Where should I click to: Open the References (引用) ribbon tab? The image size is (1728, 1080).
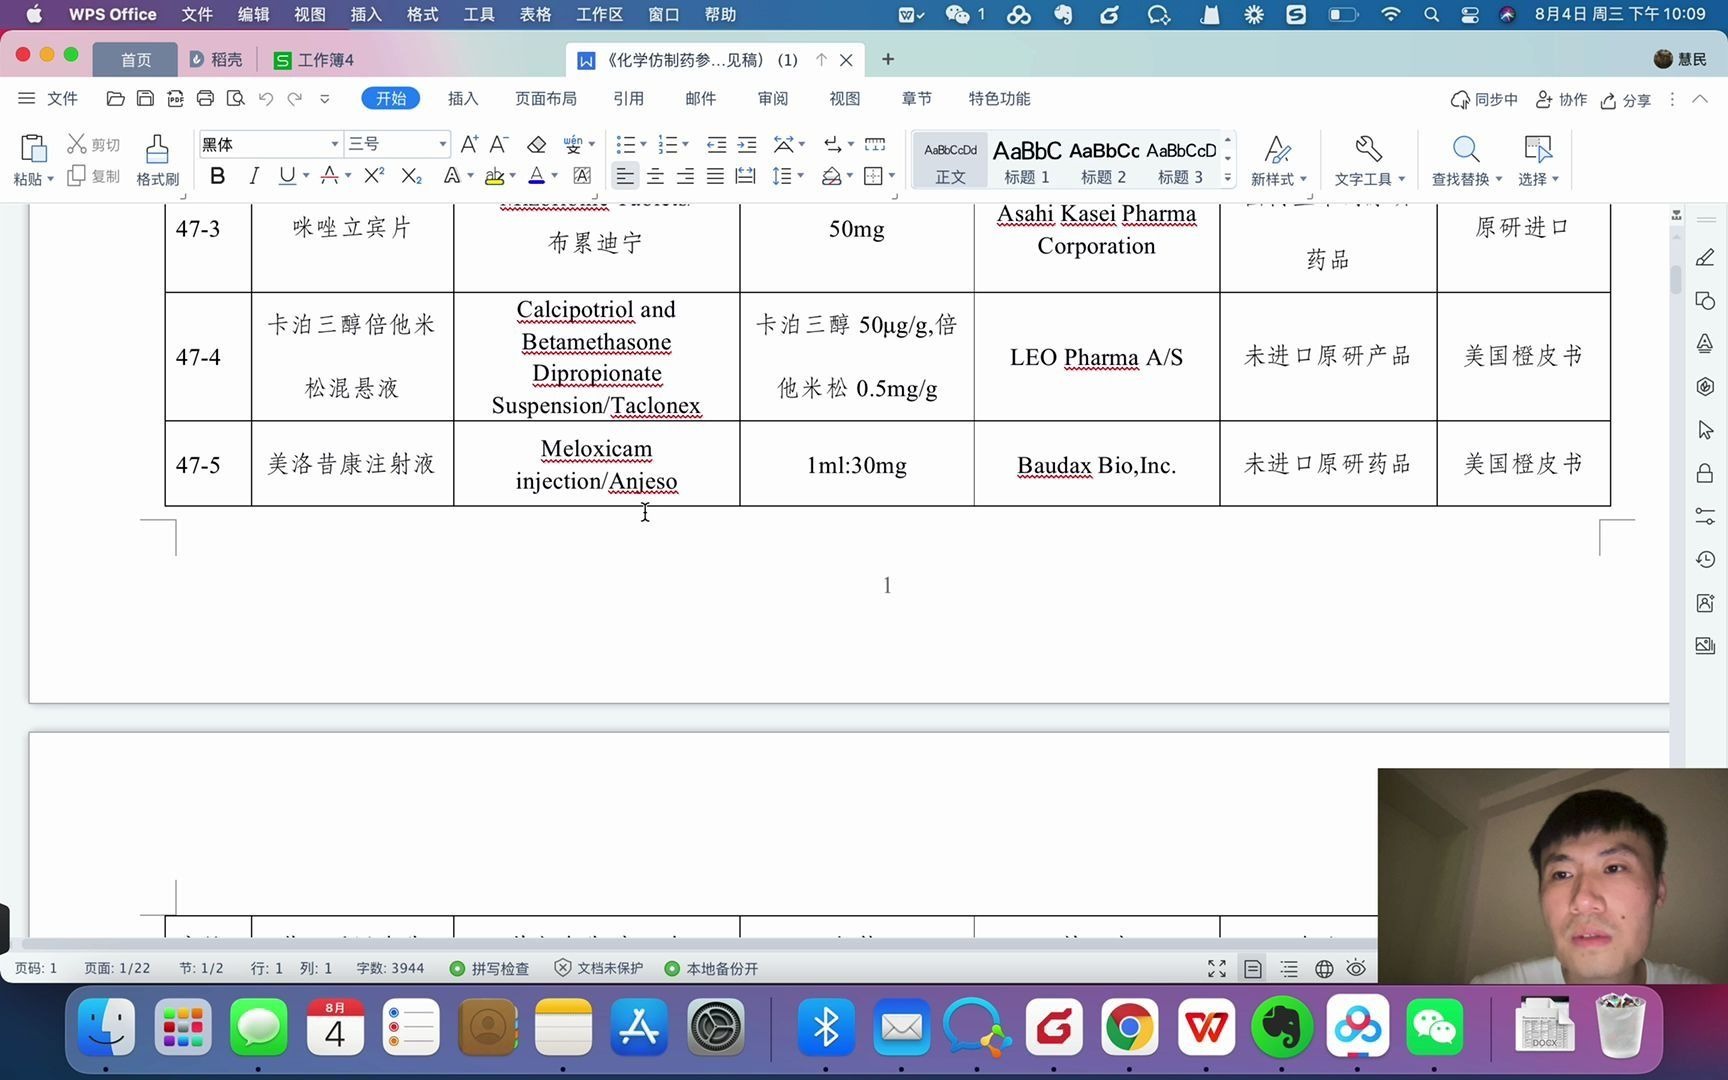click(x=628, y=98)
